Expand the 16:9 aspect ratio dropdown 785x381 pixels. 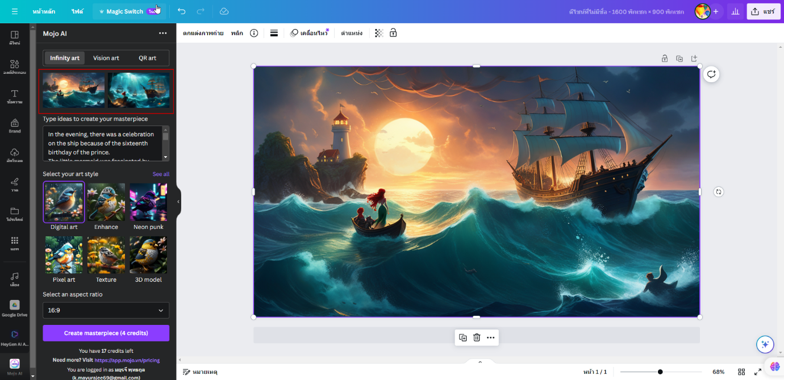pyautogui.click(x=106, y=310)
